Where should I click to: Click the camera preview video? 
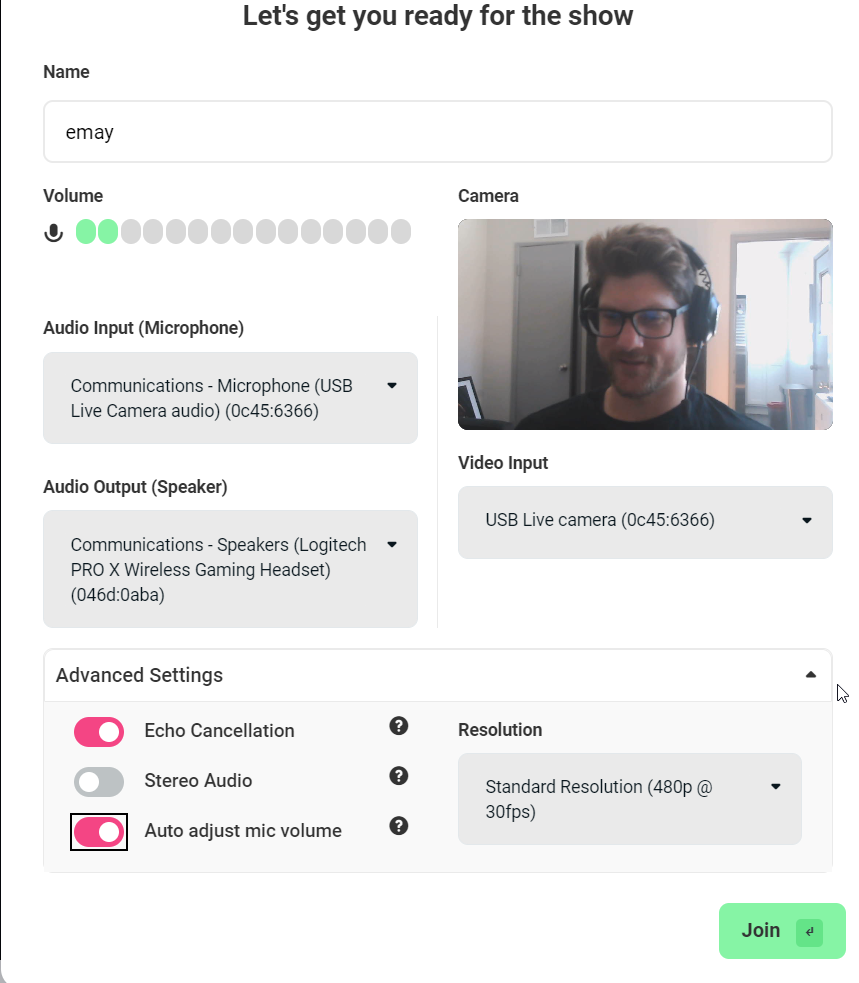tap(645, 325)
